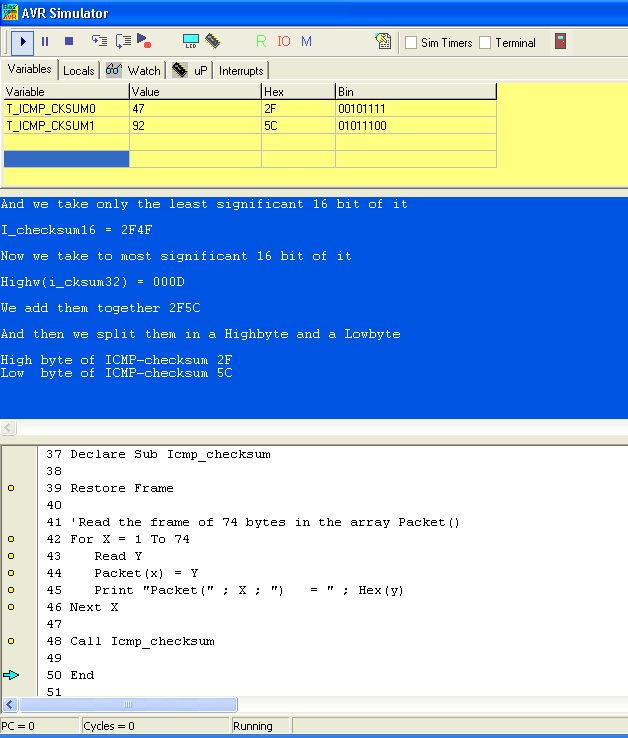Show memory with the blue M icon

click(x=306, y=41)
